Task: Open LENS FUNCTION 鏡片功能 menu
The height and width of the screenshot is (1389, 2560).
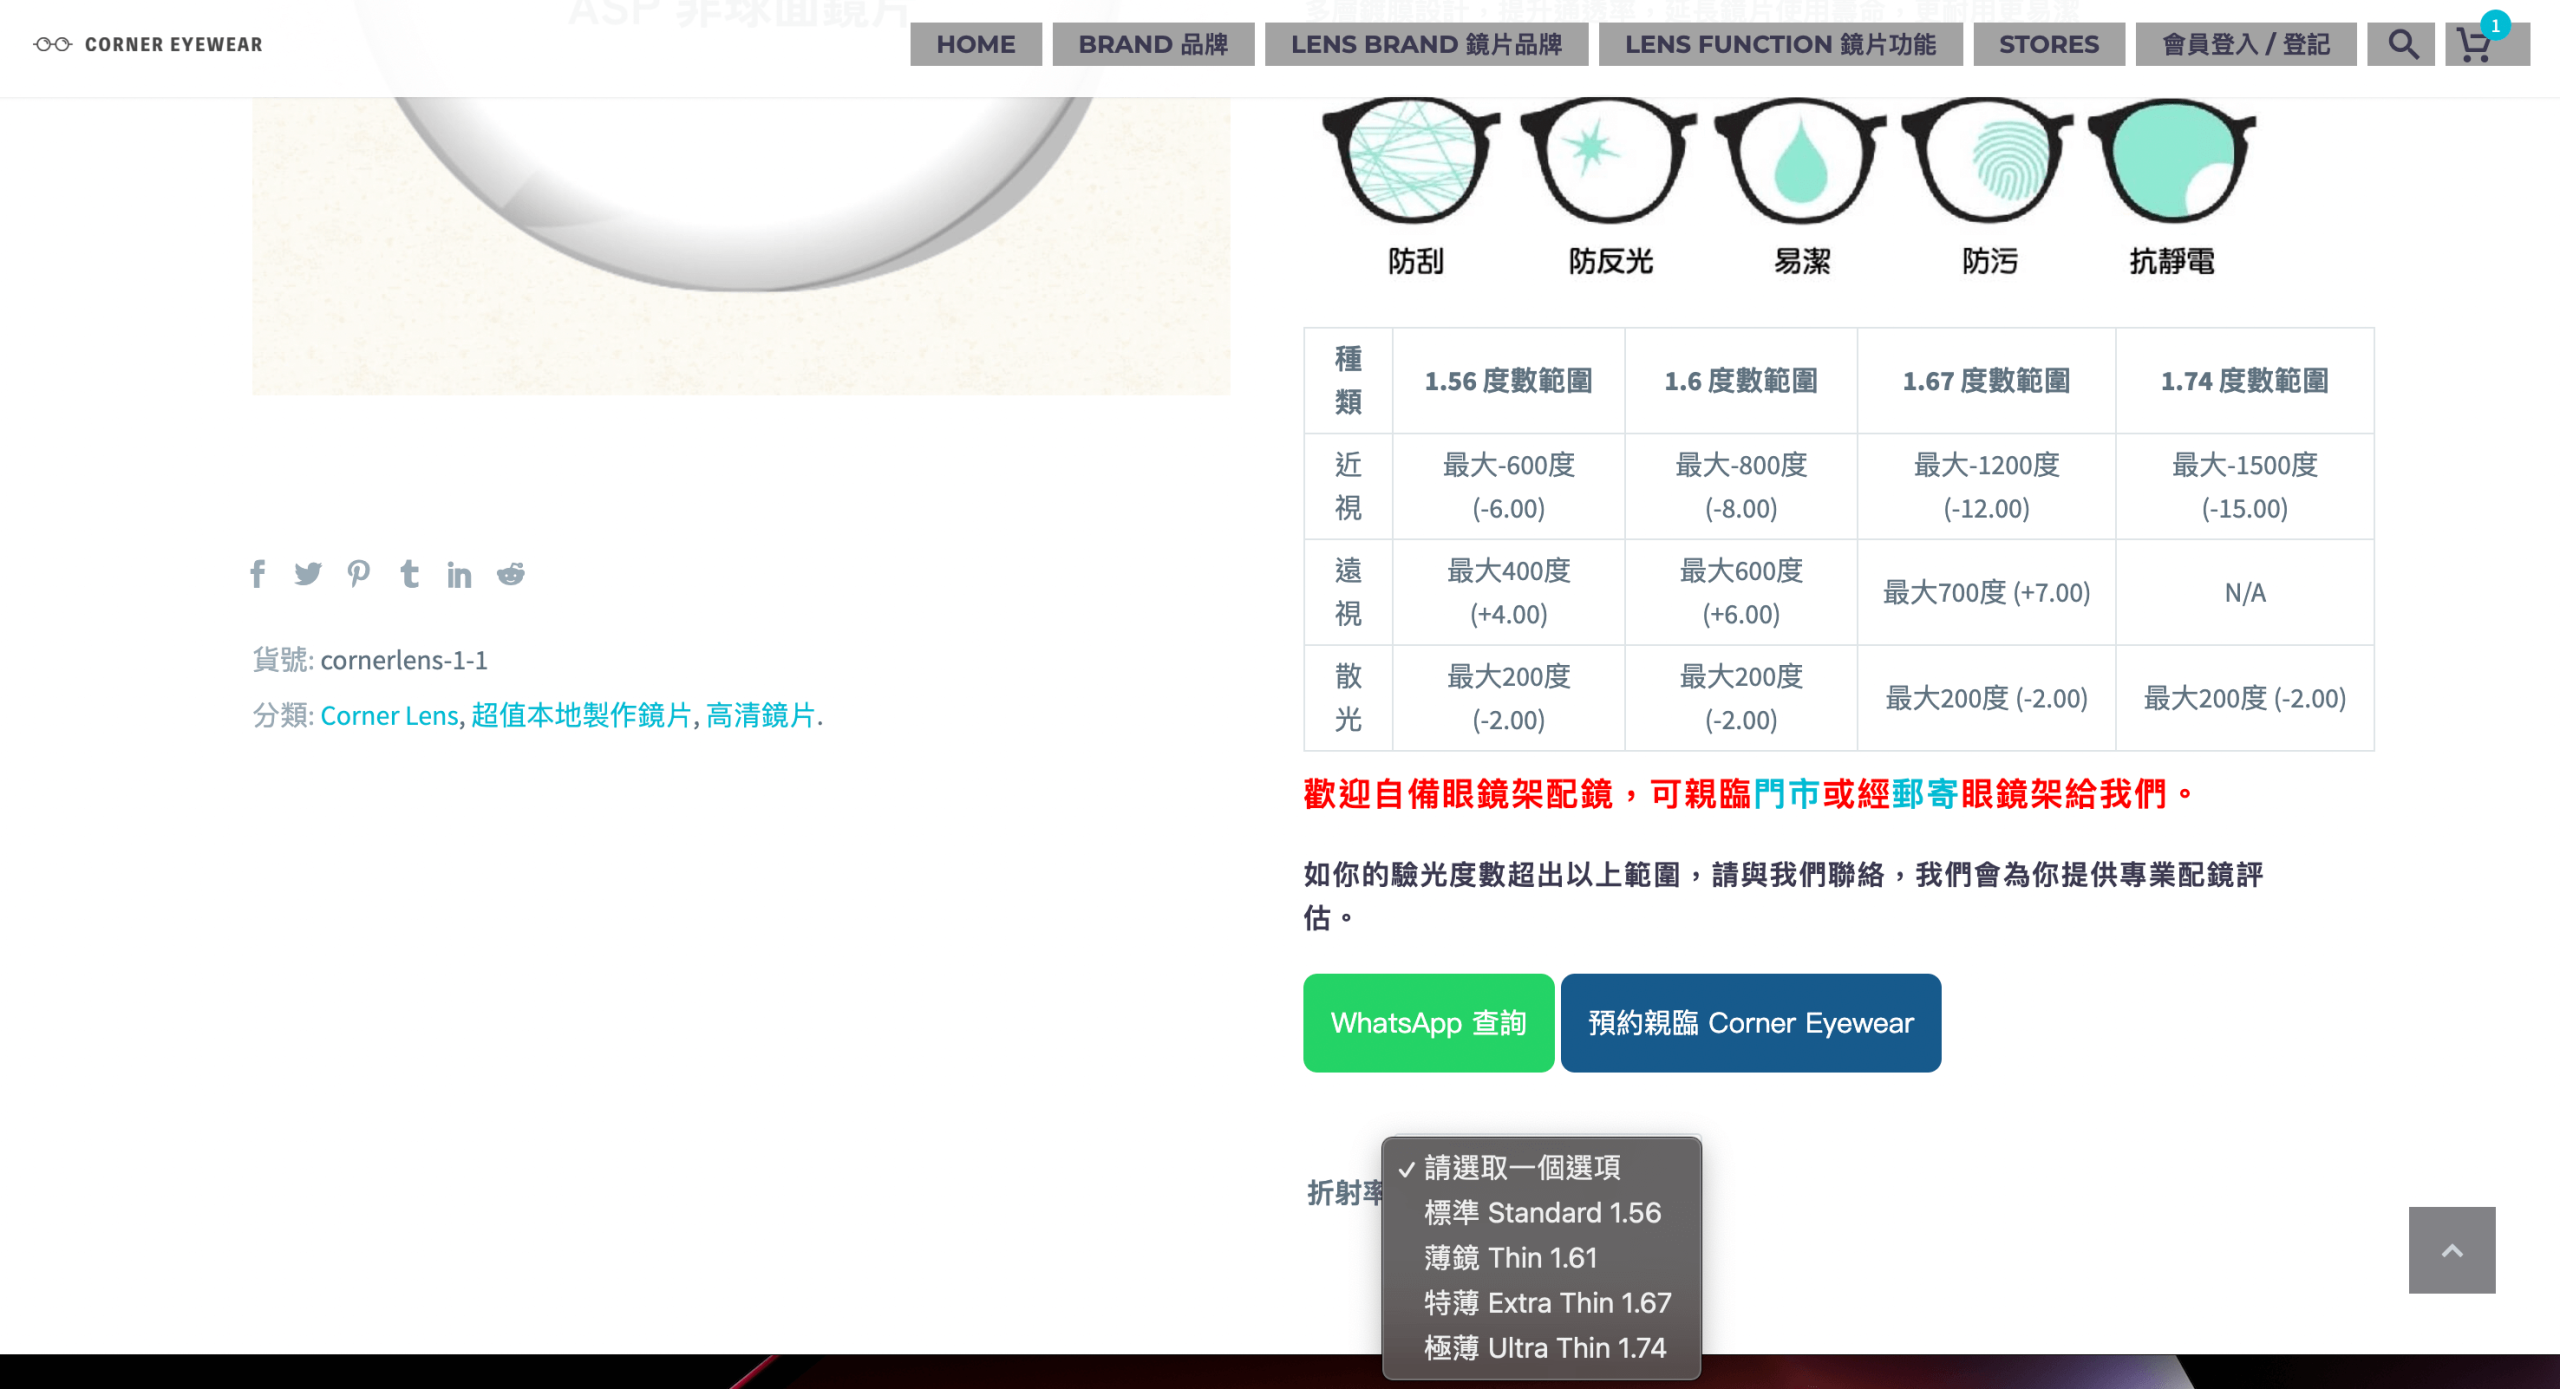Action: pyautogui.click(x=1780, y=44)
